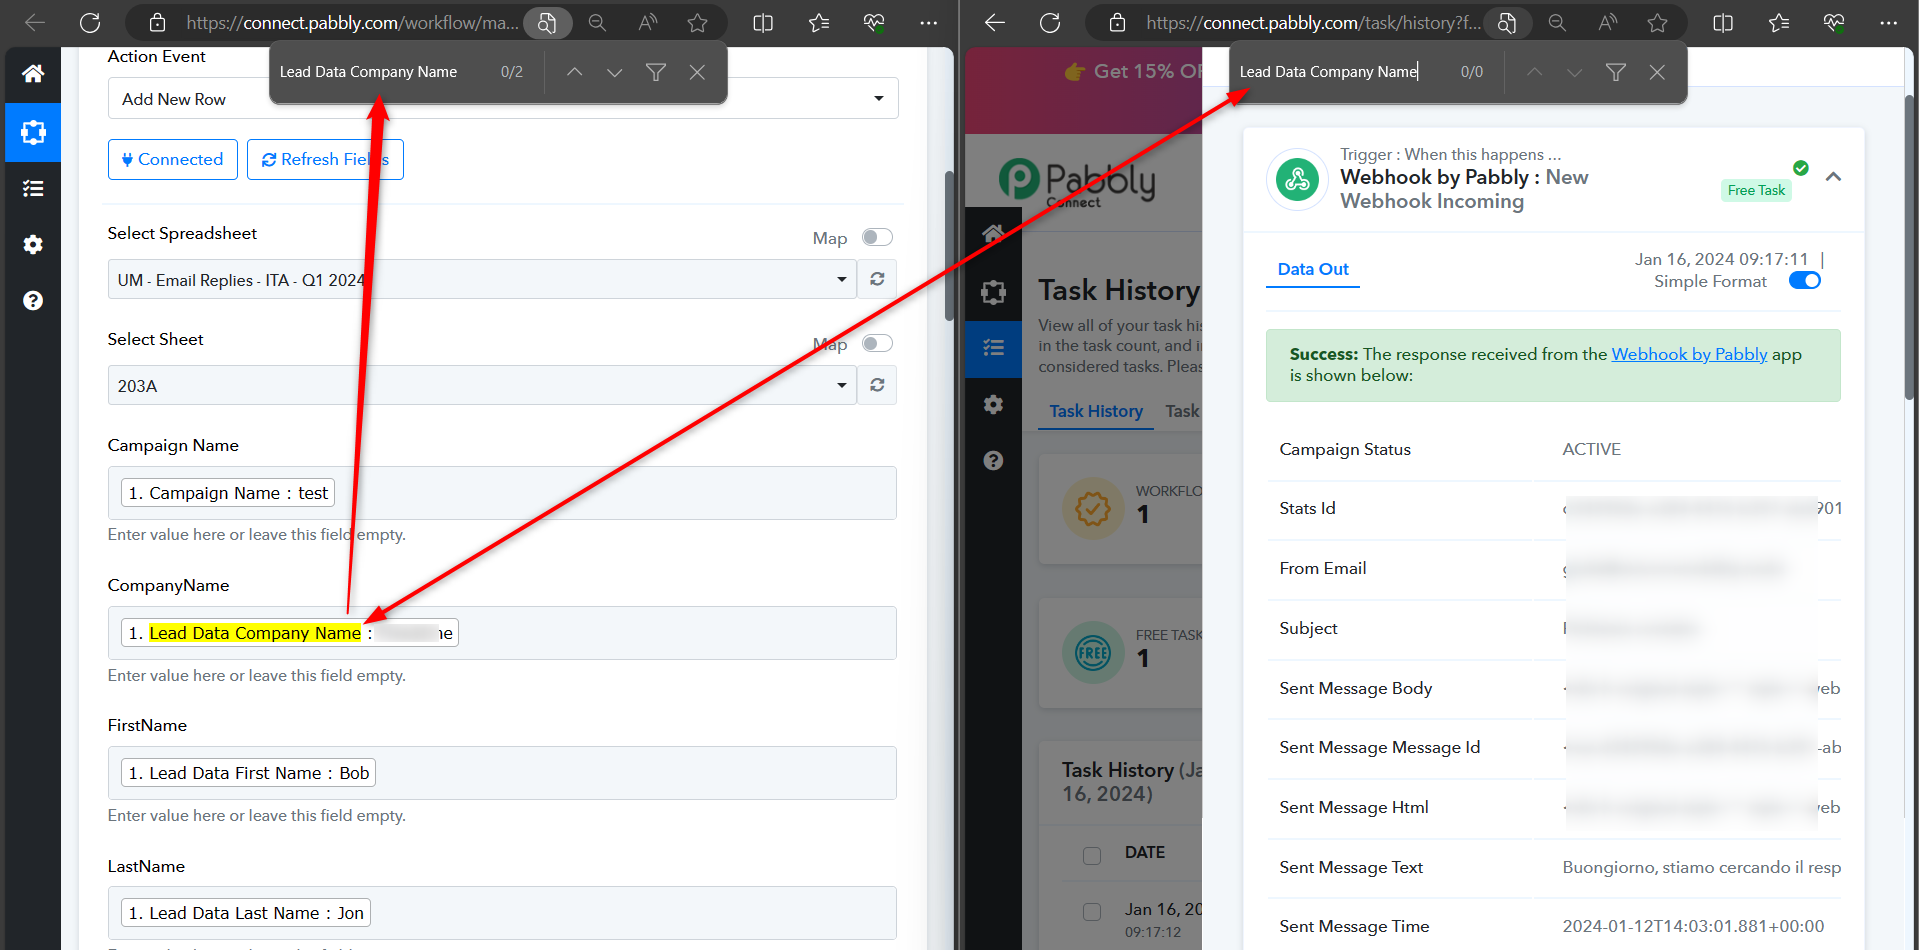The image size is (1919, 950).
Task: Tick the checkbox for the Jan 16 task row
Action: click(1092, 912)
